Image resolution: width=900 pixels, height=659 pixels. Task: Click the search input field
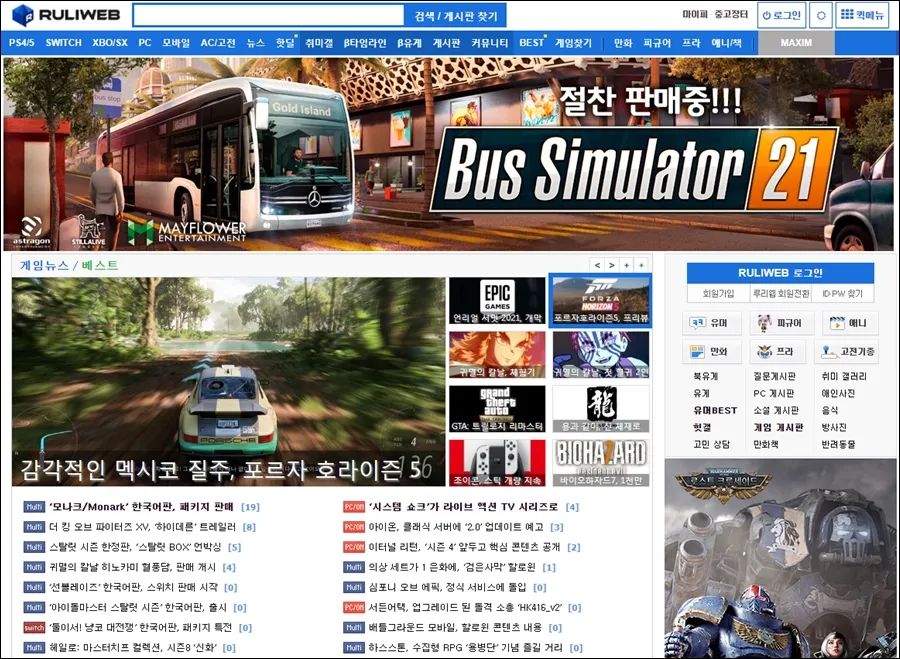[x=268, y=15]
